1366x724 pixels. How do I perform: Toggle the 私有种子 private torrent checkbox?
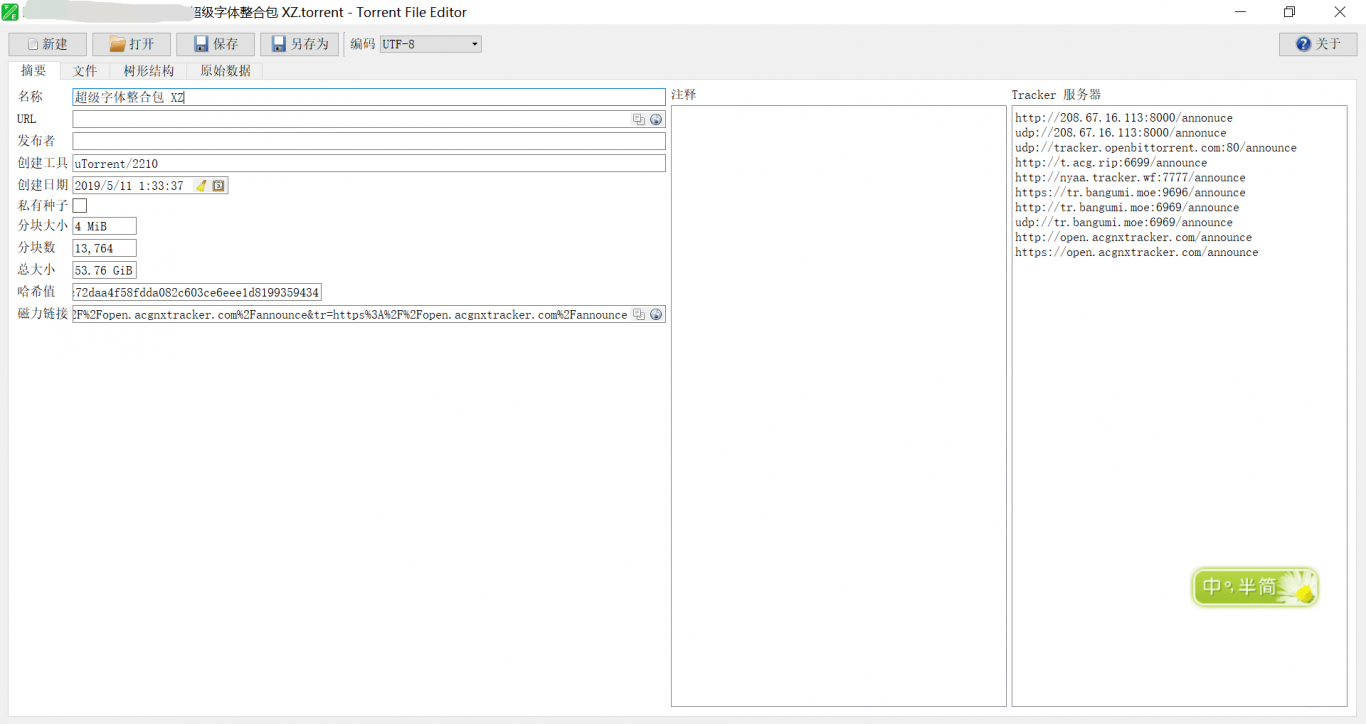tap(80, 205)
